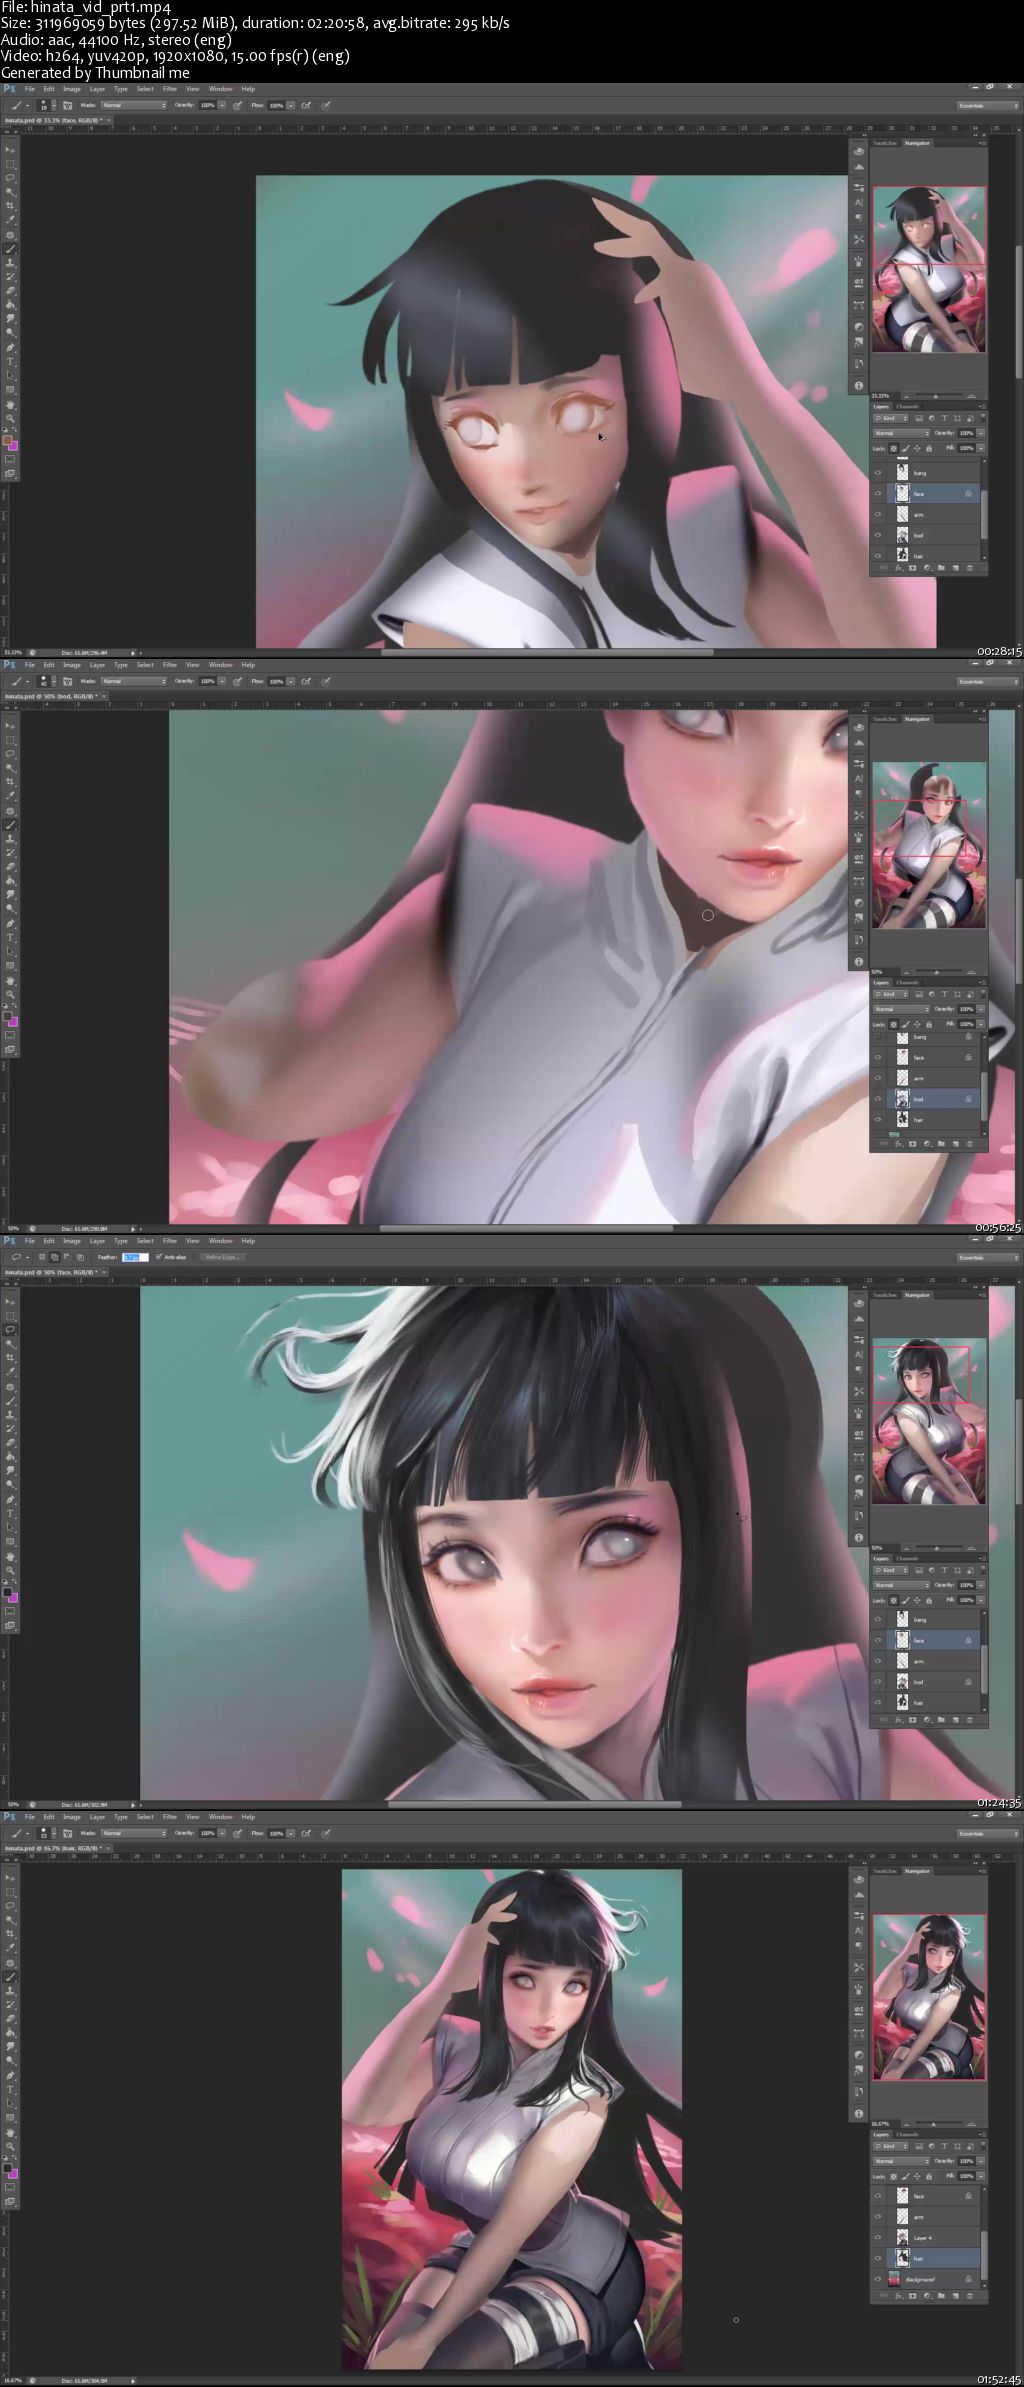The height and width of the screenshot is (2387, 1024).
Task: In the 00:28:15 frame, click the Add layer mask icon
Action: pos(913,567)
